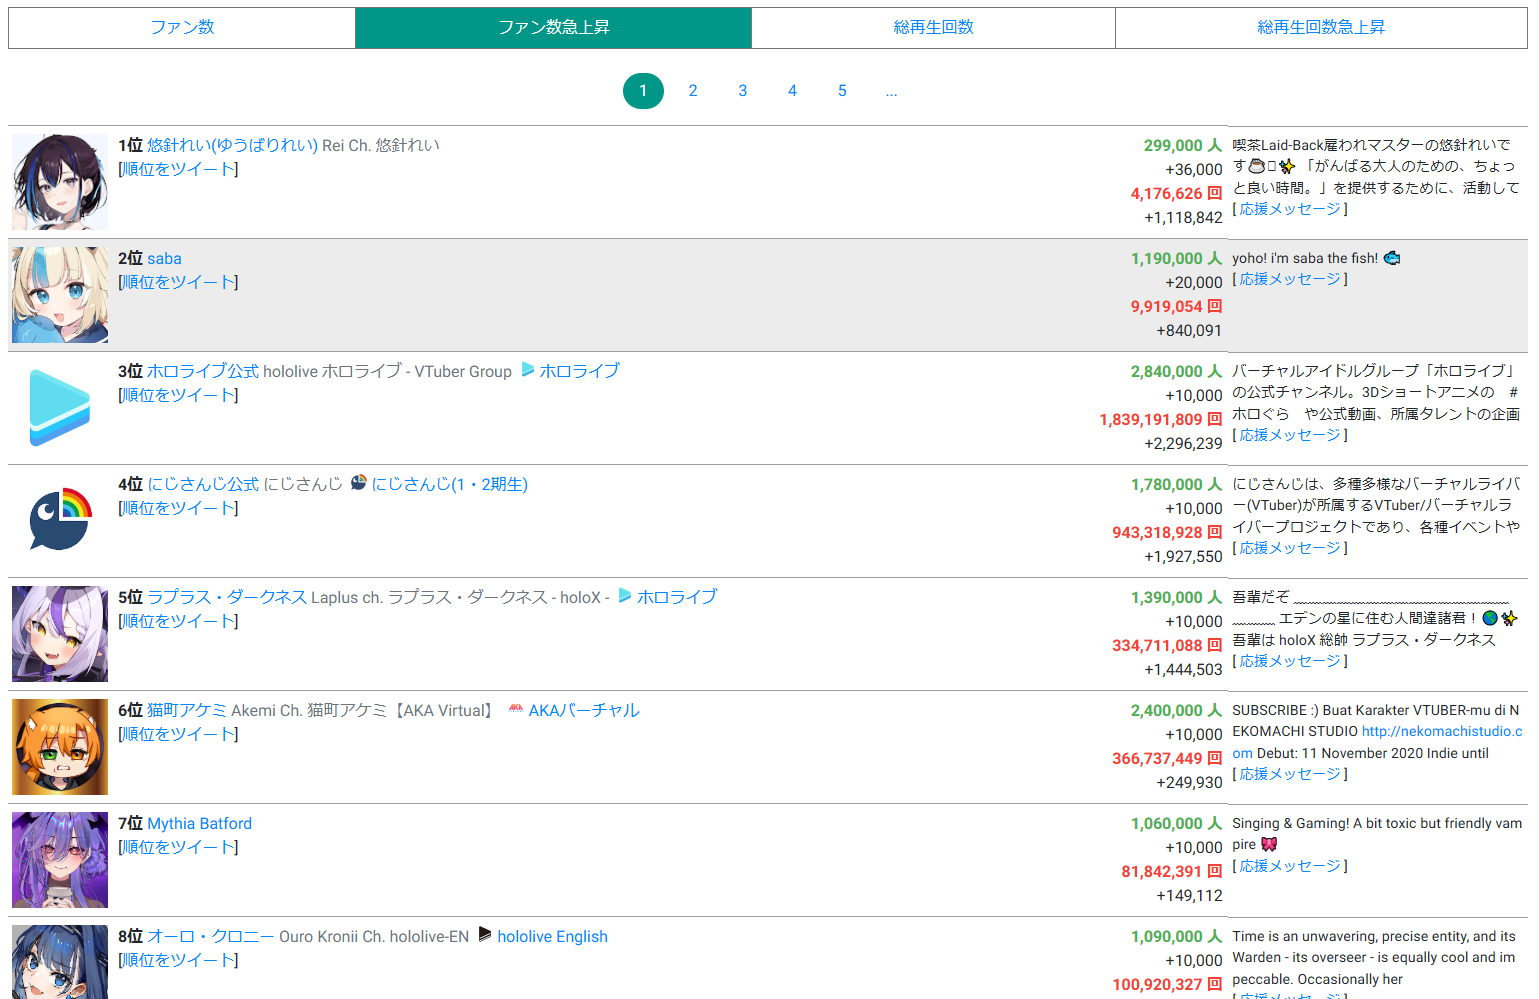Viewport: 1539px width, 999px height.
Task: Click the view count 9,919,054 回
Action: coord(1176,306)
